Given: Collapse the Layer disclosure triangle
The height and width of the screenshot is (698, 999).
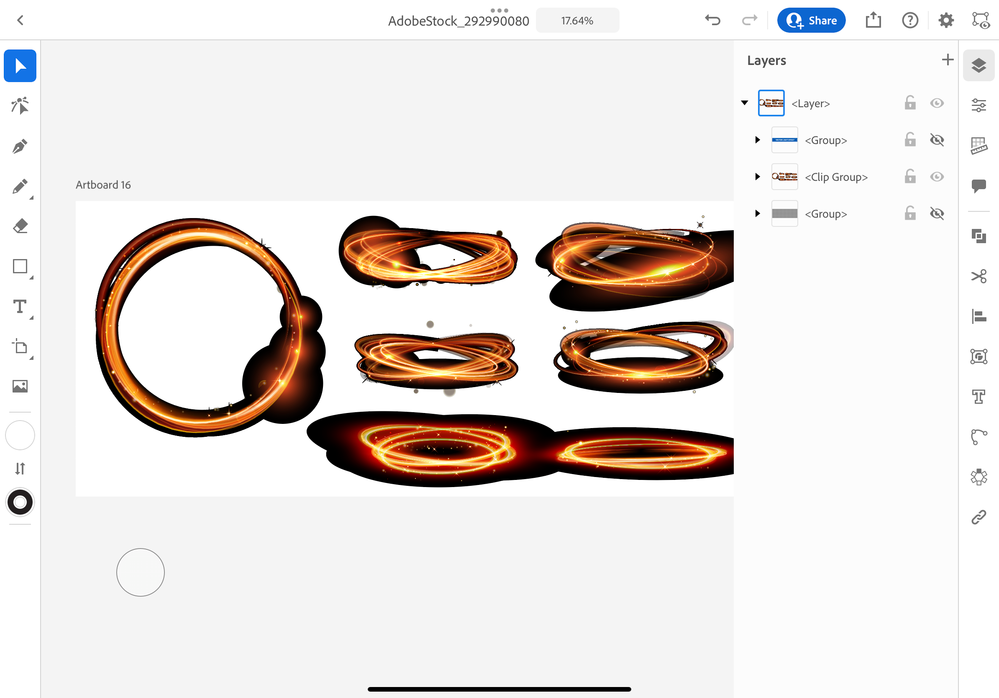Looking at the screenshot, I should coord(744,103).
